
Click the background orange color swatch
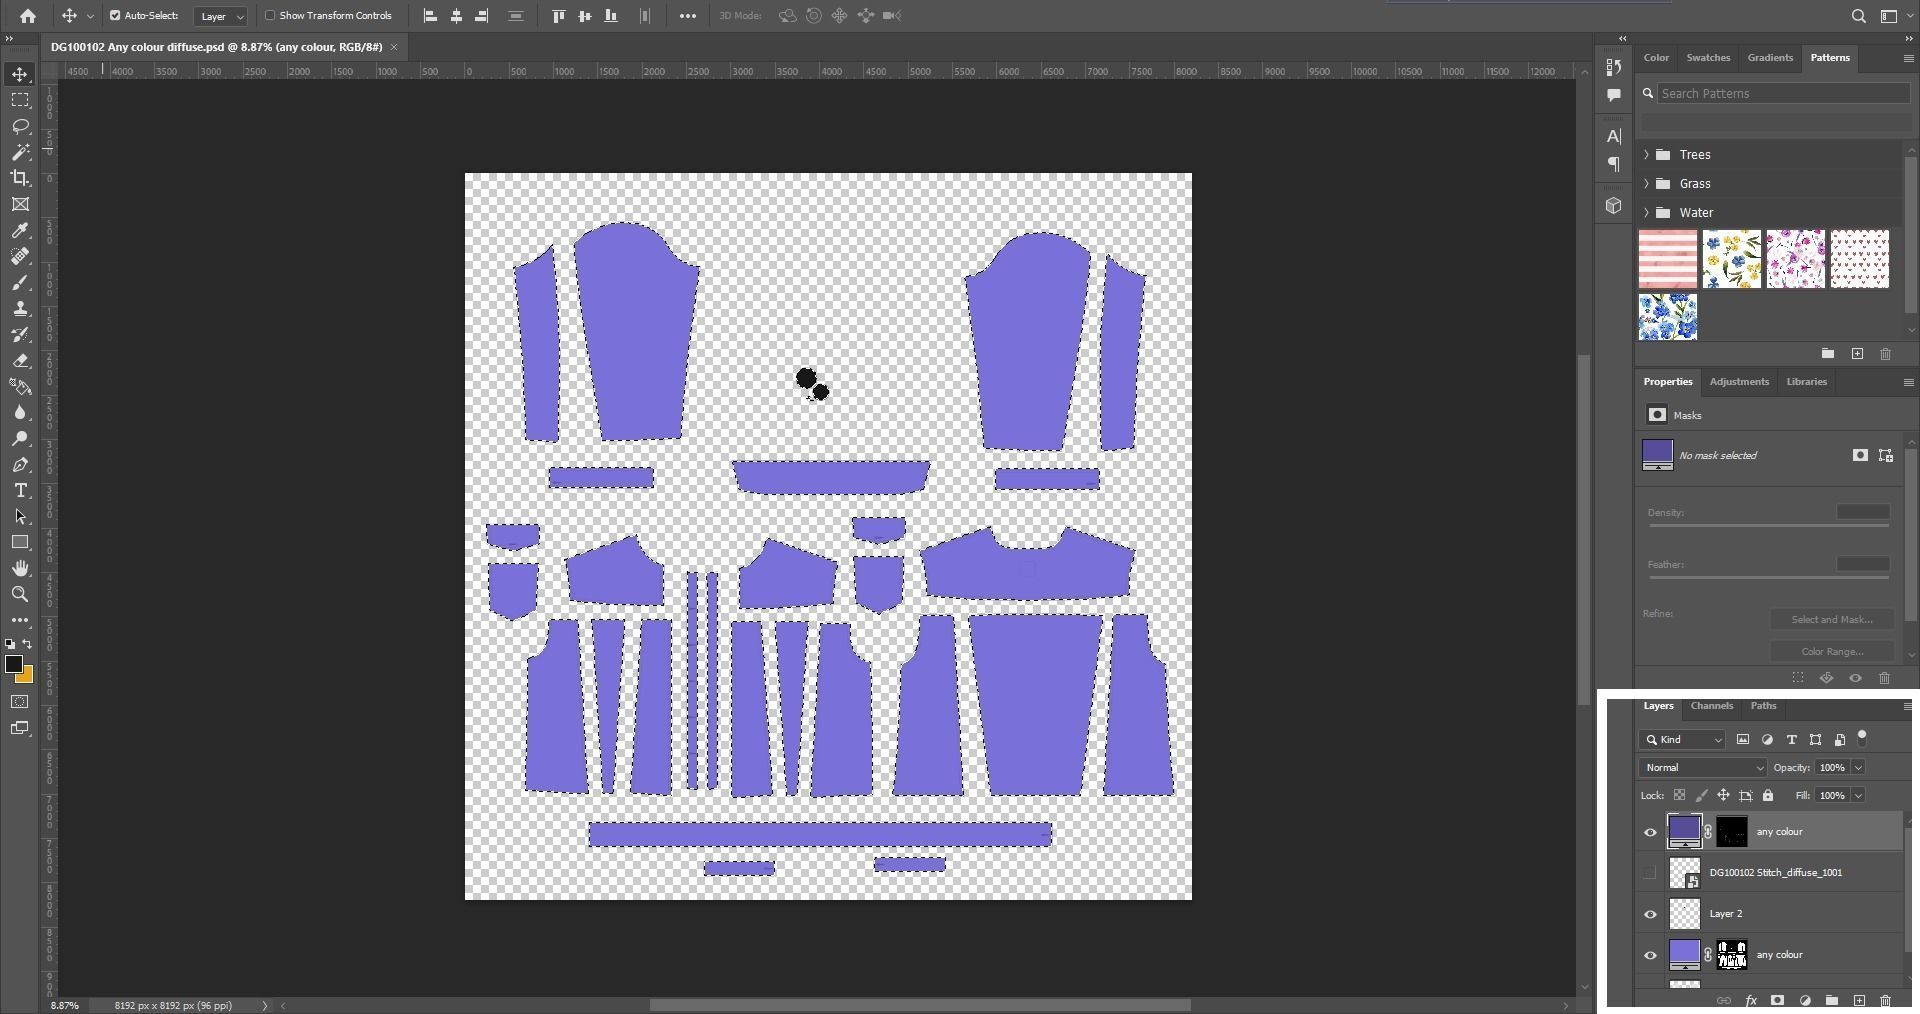pos(26,677)
